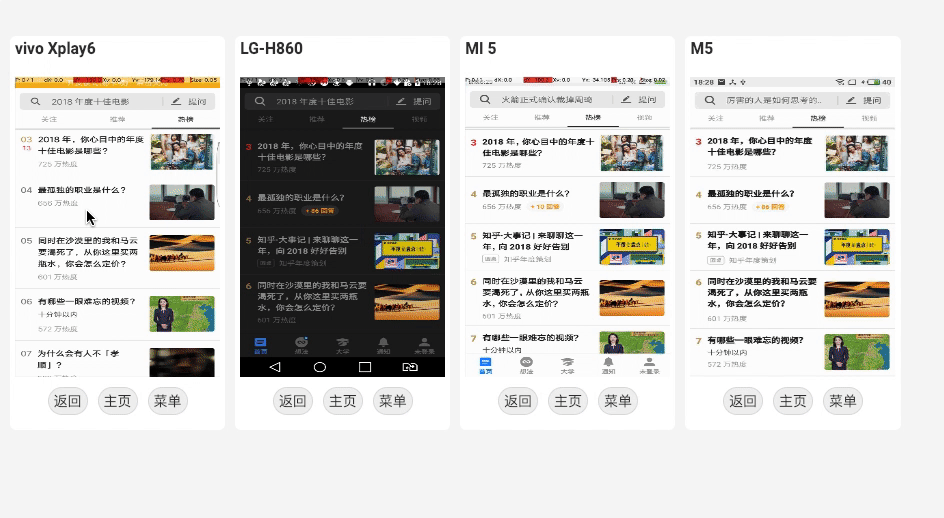Click 菜单 button under MI 5
Viewport: 944px width, 518px height.
pyautogui.click(x=618, y=401)
